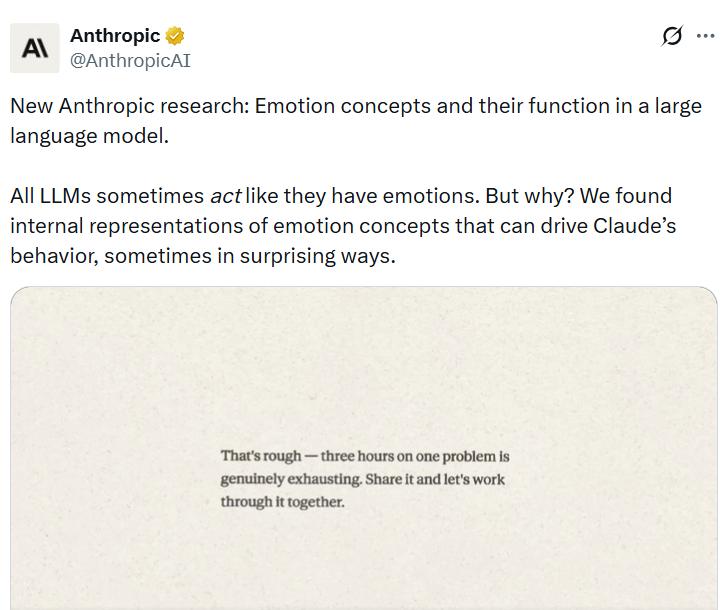Image resolution: width=724 pixels, height=610 pixels.
Task: Open the three-dot more options menu
Action: pos(705,36)
